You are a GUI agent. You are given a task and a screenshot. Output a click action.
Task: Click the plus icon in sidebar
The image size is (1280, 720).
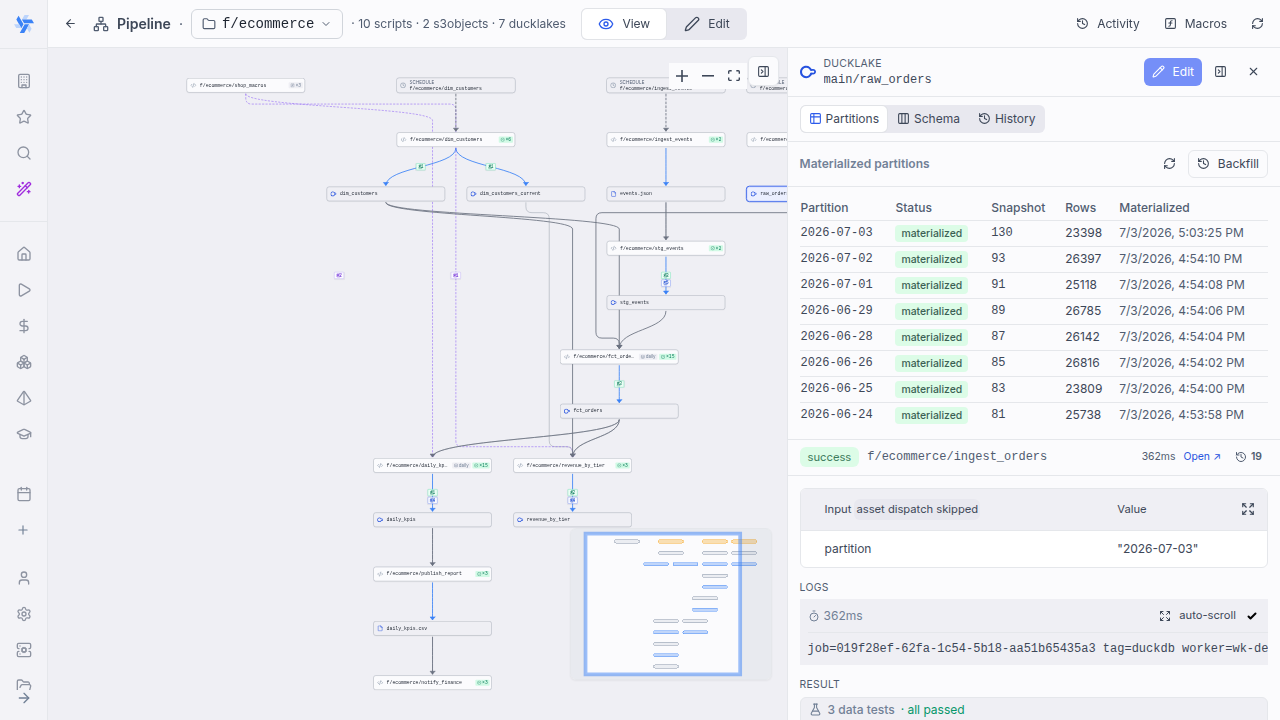pos(24,530)
